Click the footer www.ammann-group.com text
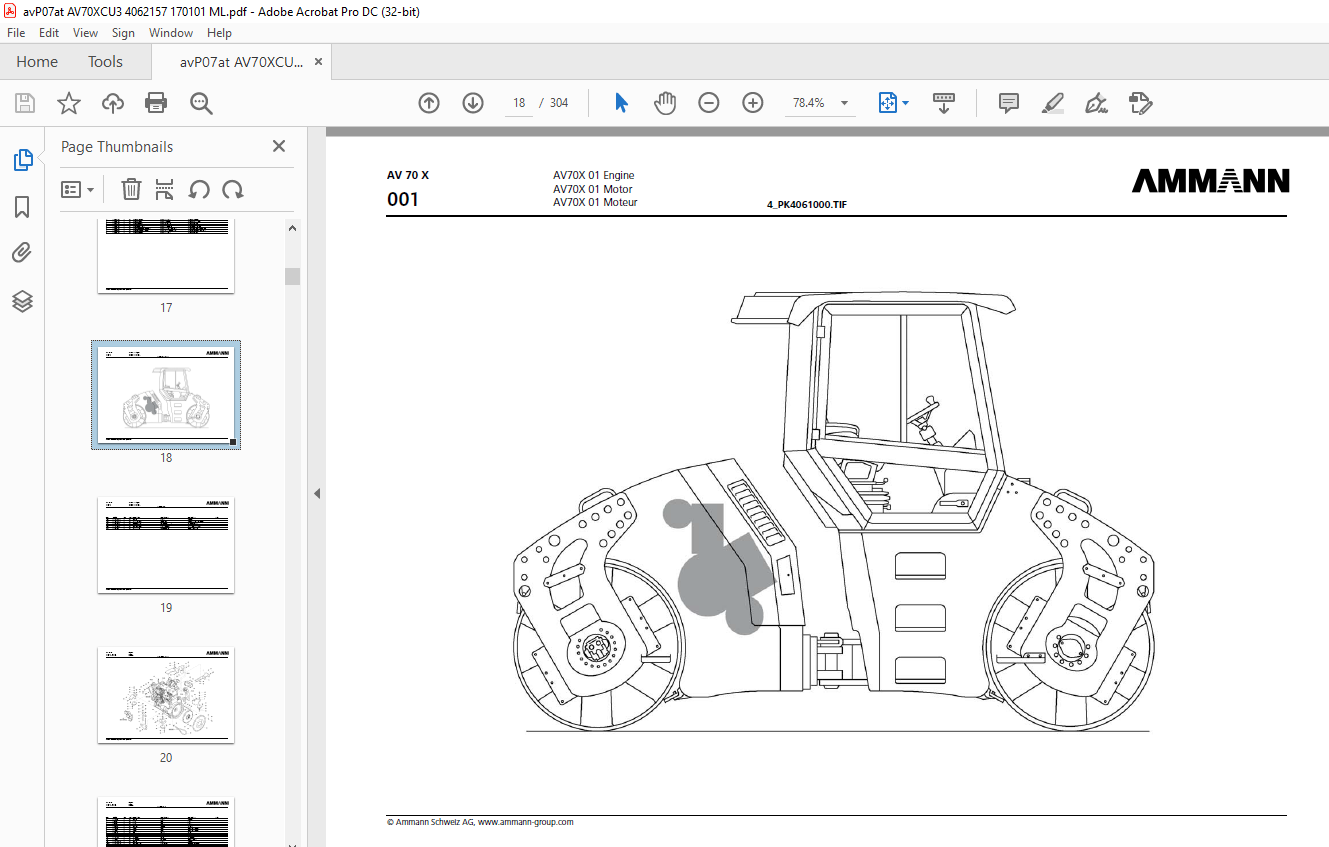Image resolution: width=1329 pixels, height=847 pixels. coord(526,822)
